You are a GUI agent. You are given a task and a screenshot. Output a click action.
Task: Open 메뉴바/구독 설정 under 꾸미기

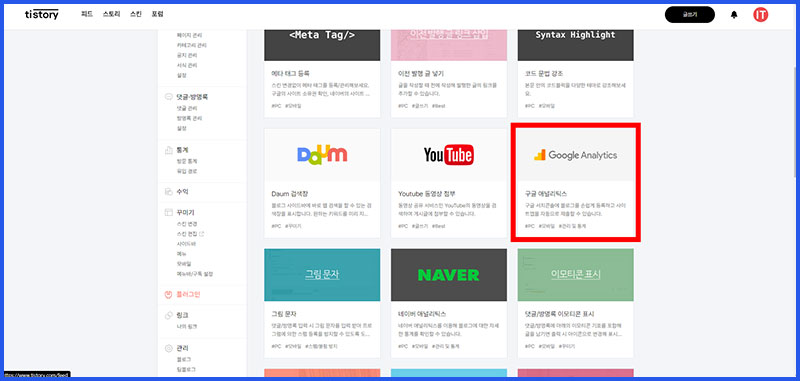click(195, 274)
